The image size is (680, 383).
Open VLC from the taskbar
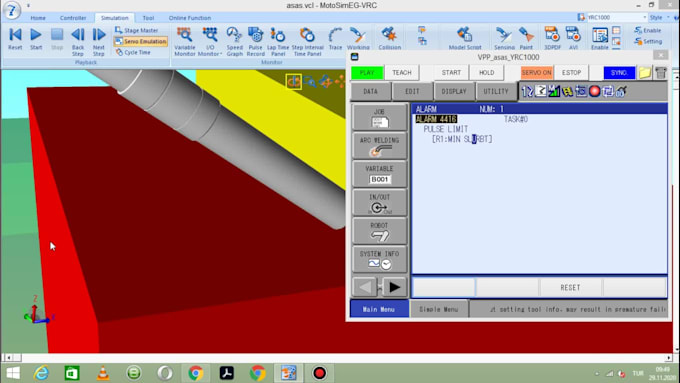coord(103,373)
